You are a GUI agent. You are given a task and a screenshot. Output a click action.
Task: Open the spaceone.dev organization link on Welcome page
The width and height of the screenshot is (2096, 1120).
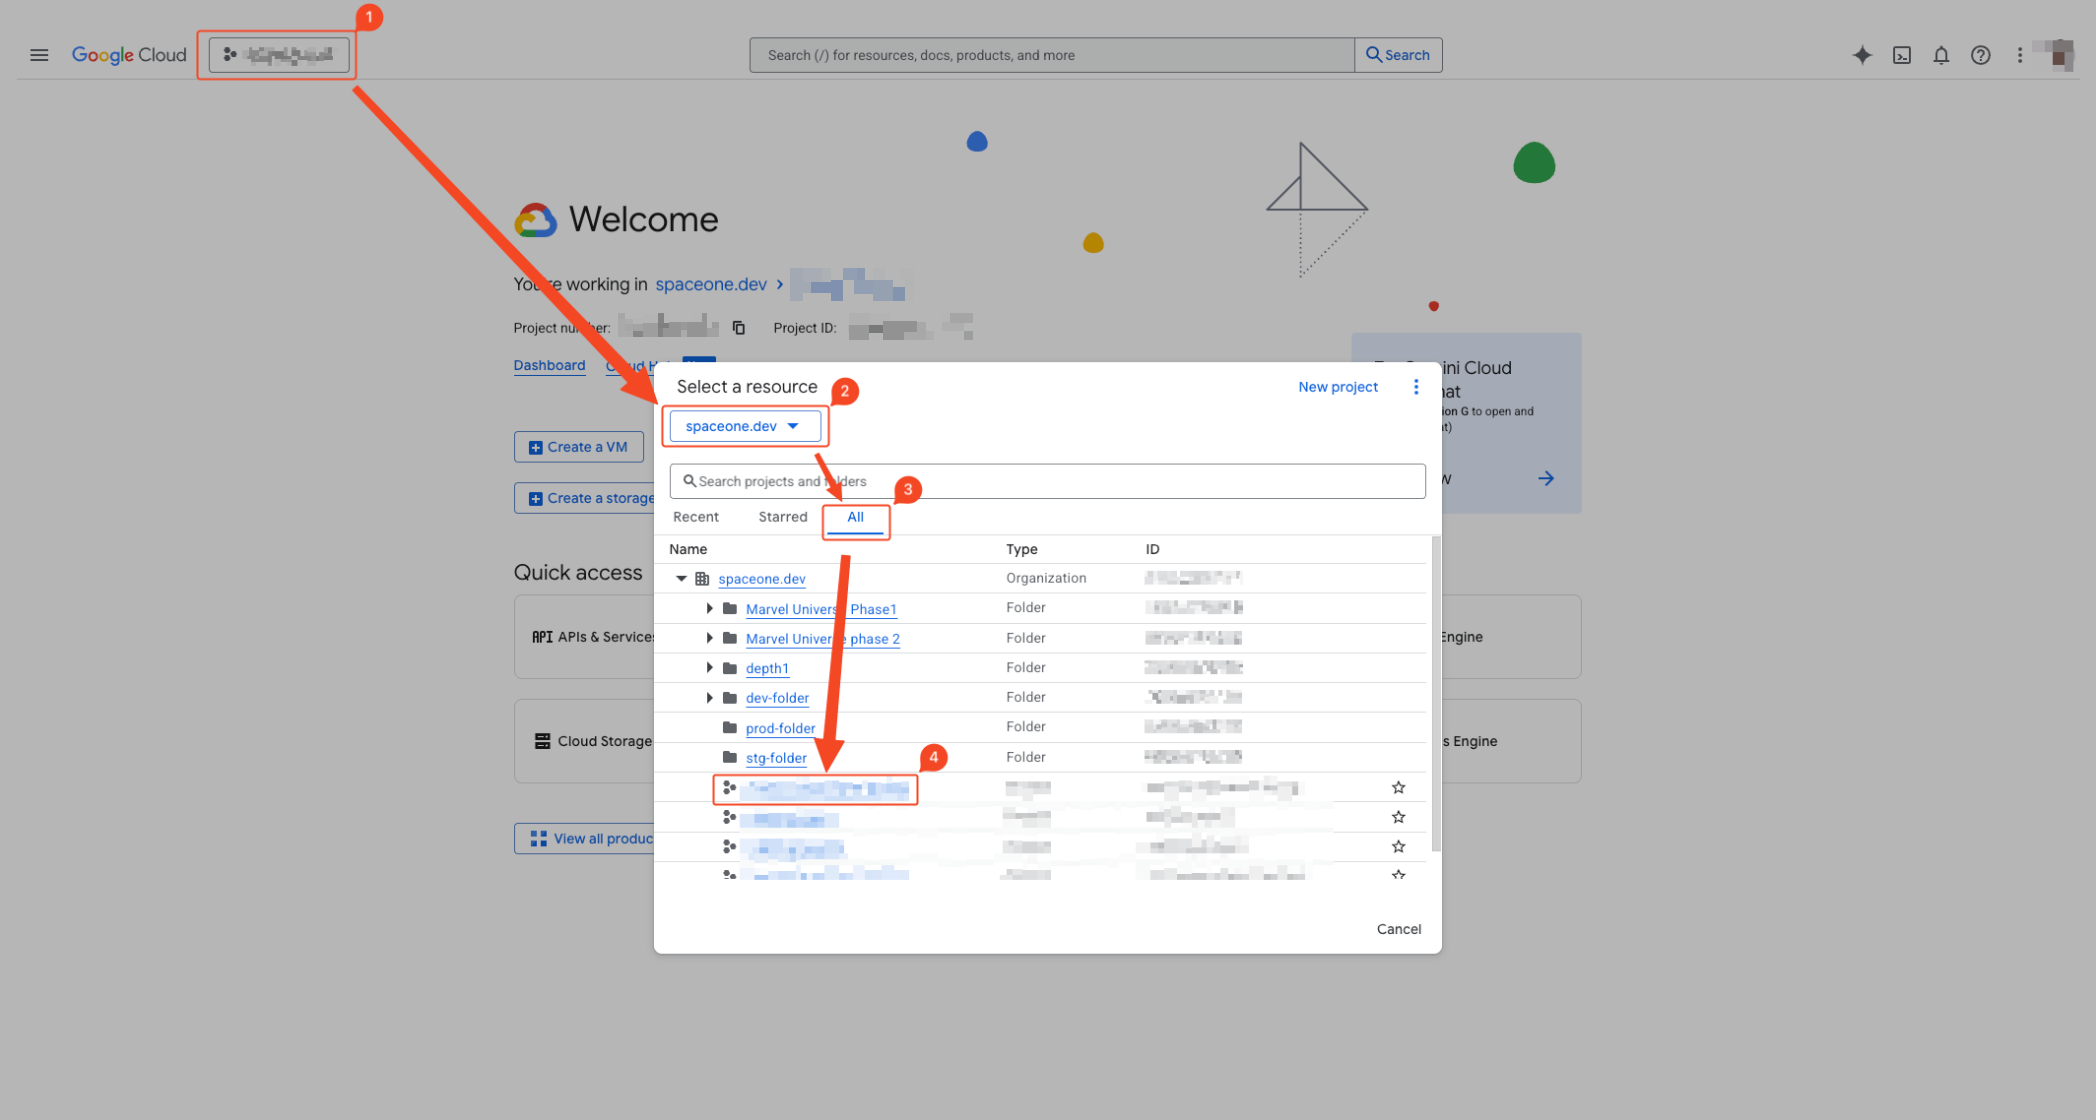click(x=711, y=284)
